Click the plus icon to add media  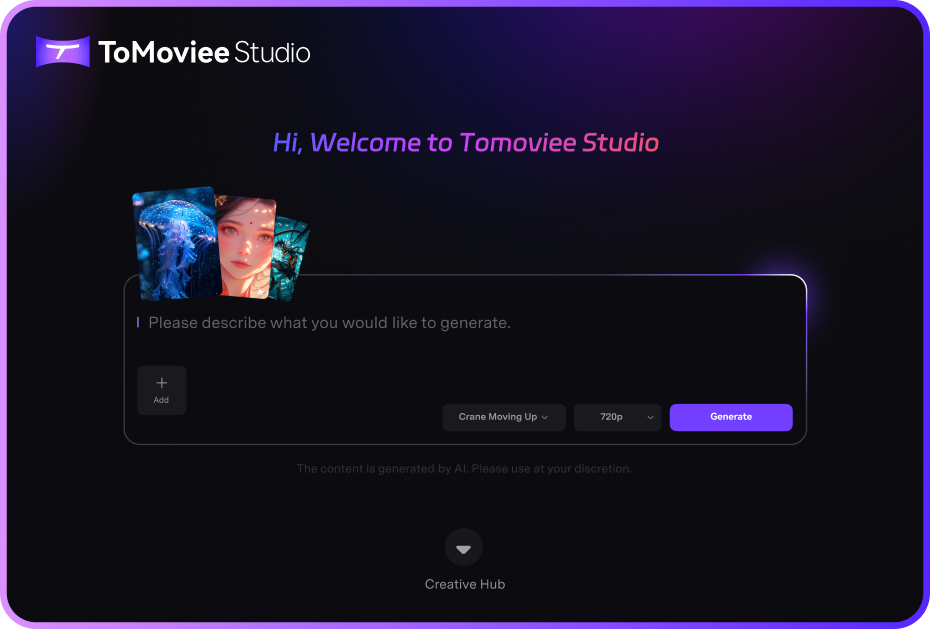(x=161, y=384)
